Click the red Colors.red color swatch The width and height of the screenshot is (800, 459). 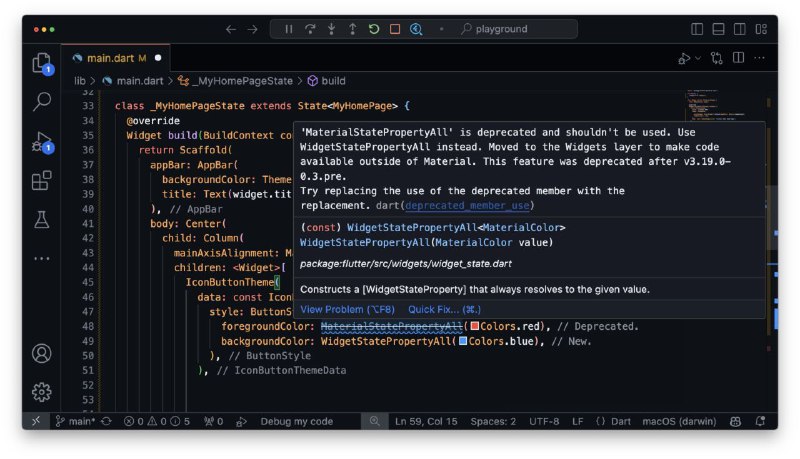click(474, 326)
